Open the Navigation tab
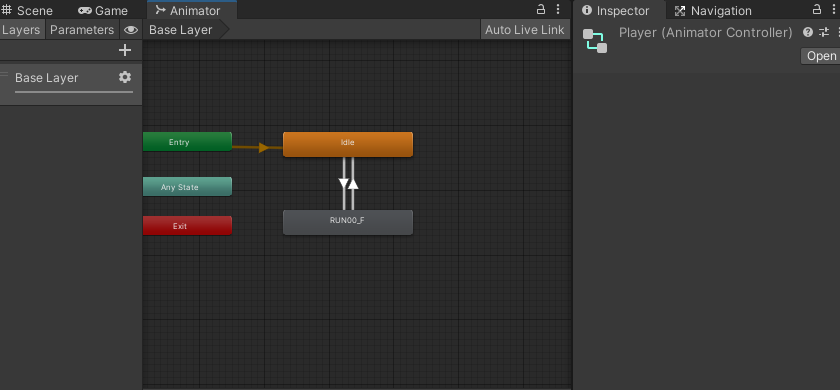The height and width of the screenshot is (390, 840). tap(713, 11)
